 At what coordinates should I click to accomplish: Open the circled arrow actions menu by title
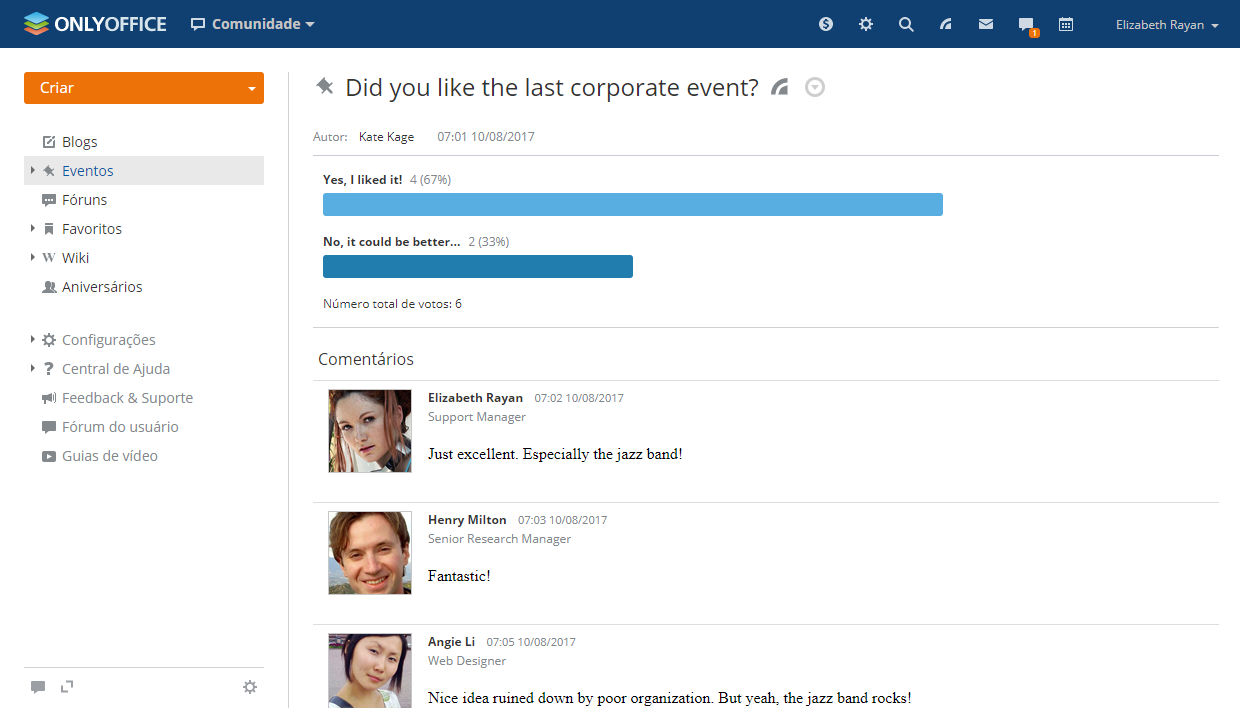click(x=815, y=88)
